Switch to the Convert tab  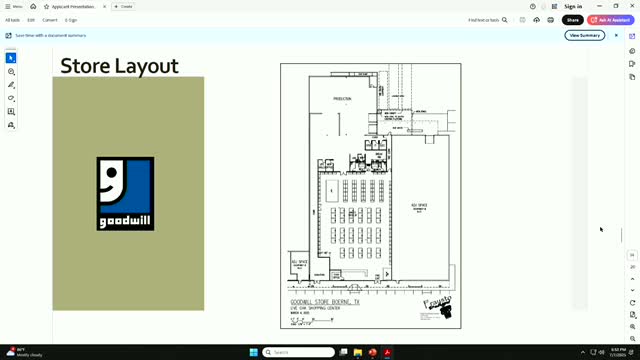[50, 20]
